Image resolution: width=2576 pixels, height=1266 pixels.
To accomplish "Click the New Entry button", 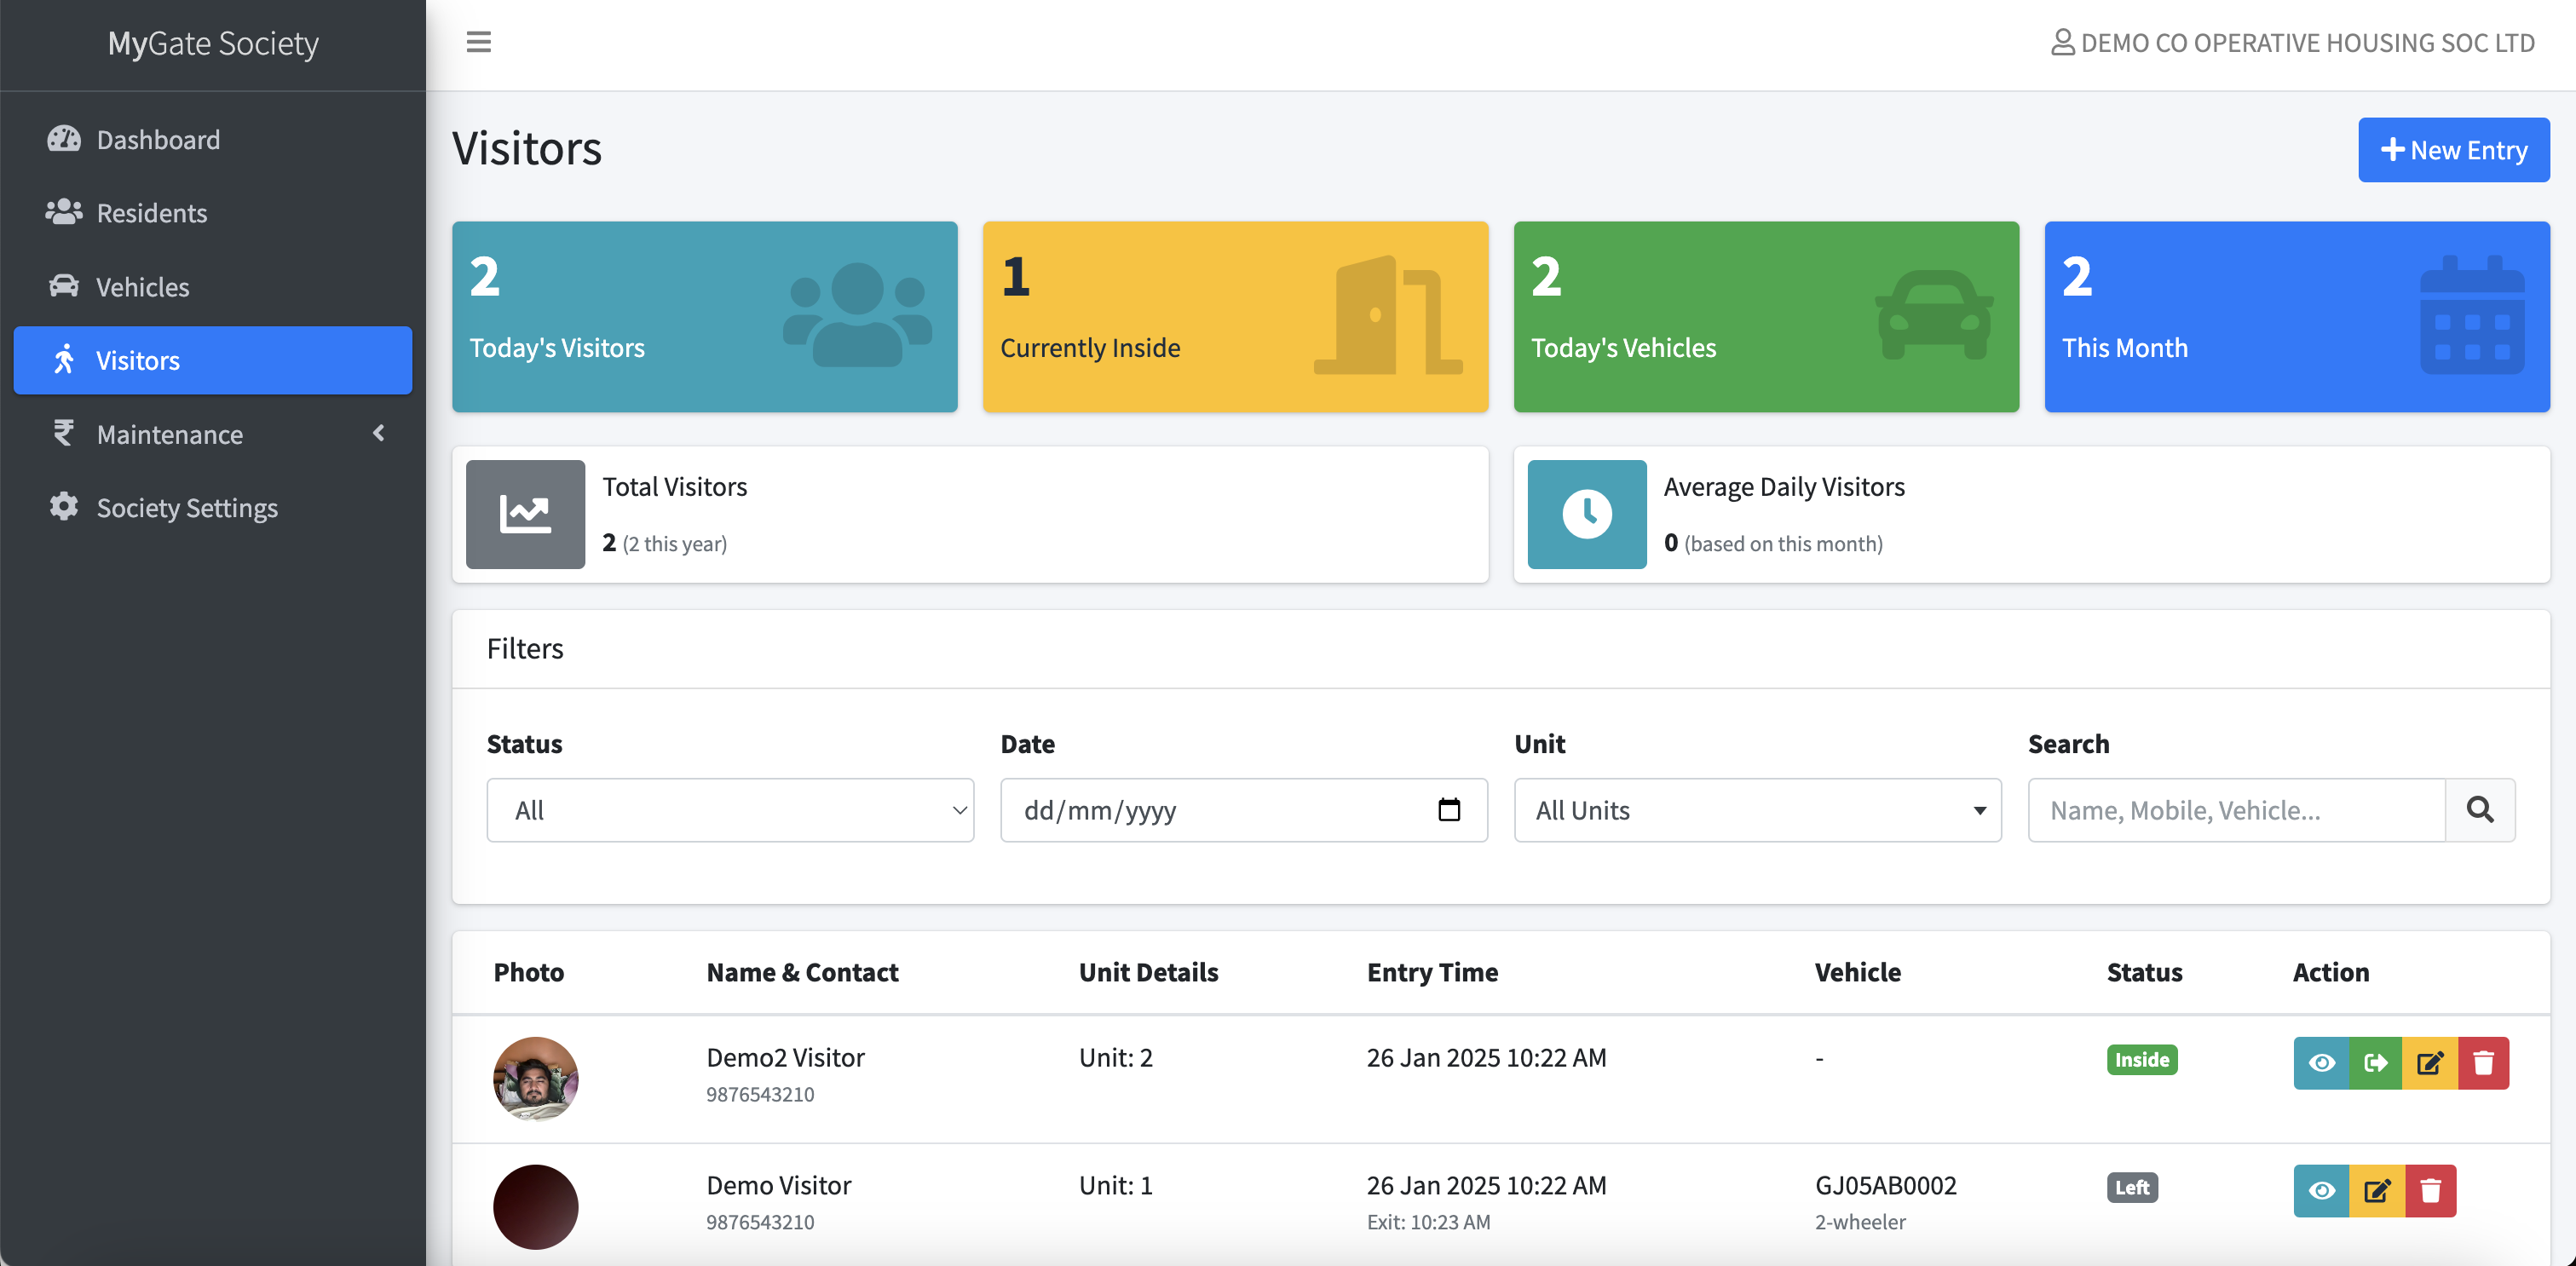I will pyautogui.click(x=2453, y=149).
